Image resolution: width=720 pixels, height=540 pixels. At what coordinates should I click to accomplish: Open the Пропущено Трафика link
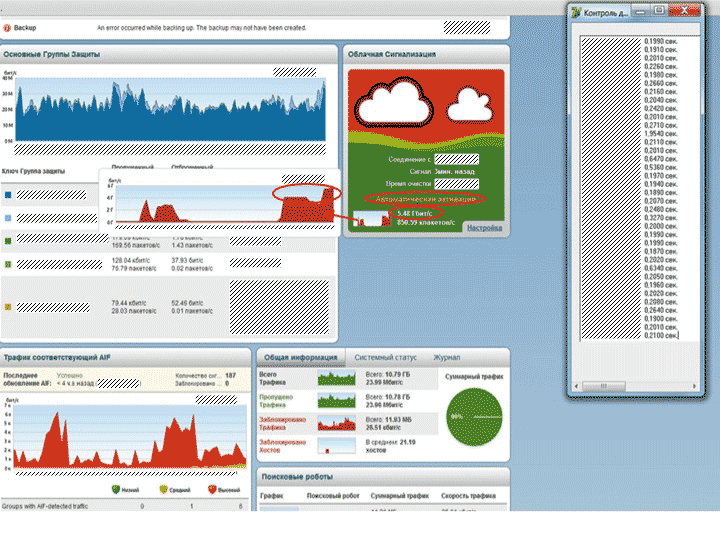click(x=276, y=401)
